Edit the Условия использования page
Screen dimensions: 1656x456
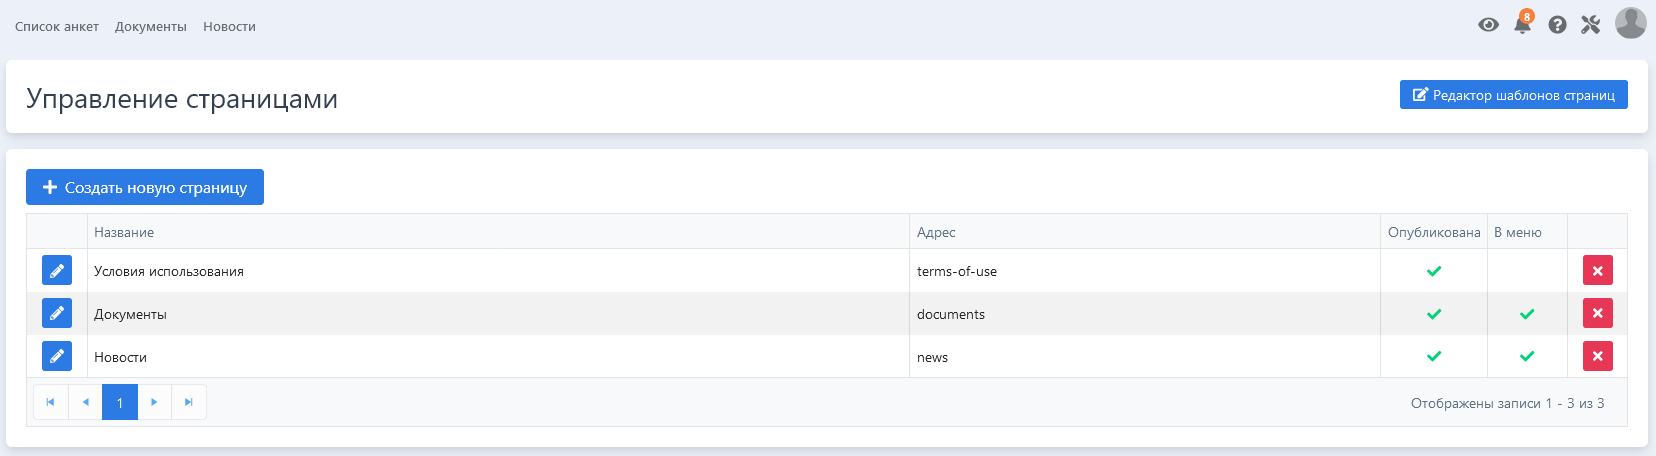(57, 271)
